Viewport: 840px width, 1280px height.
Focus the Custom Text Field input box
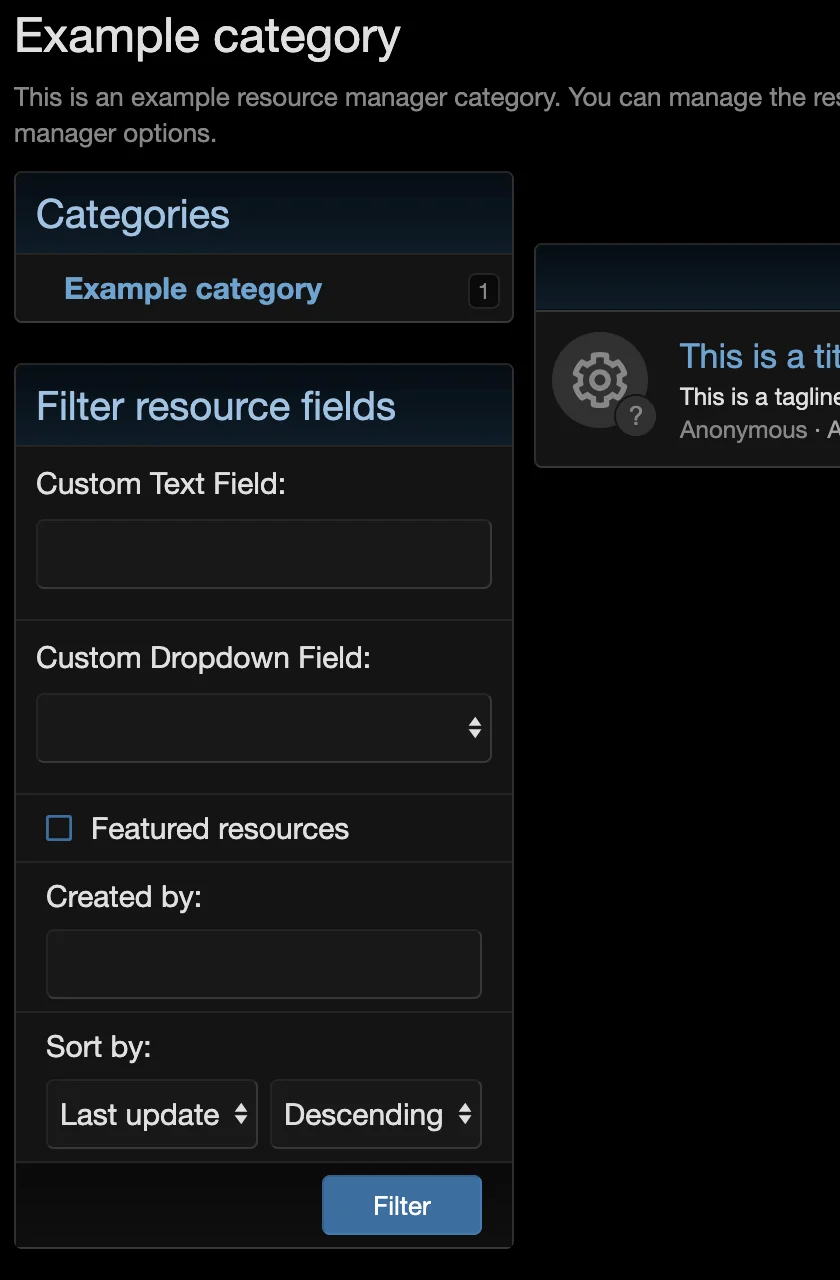[x=263, y=553]
